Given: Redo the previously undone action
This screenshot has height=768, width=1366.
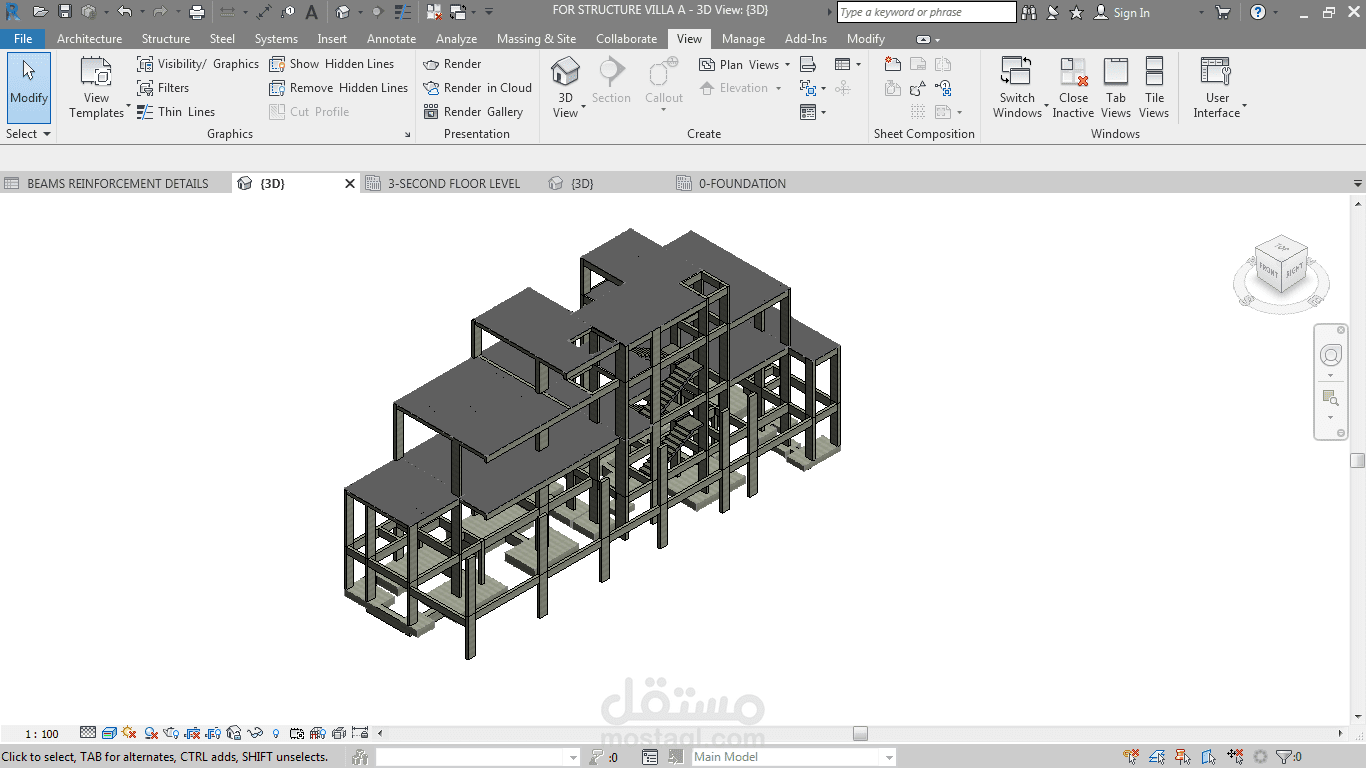Looking at the screenshot, I should click(159, 12).
